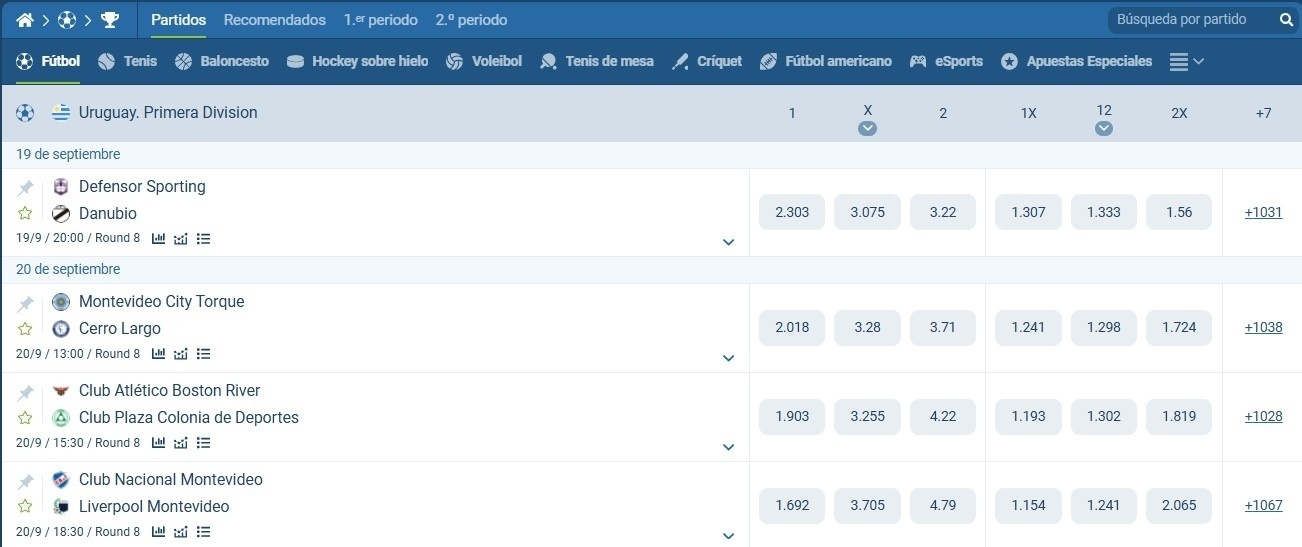The image size is (1302, 547).
Task: Click the football icon beside Uruguay league
Action: [25, 113]
